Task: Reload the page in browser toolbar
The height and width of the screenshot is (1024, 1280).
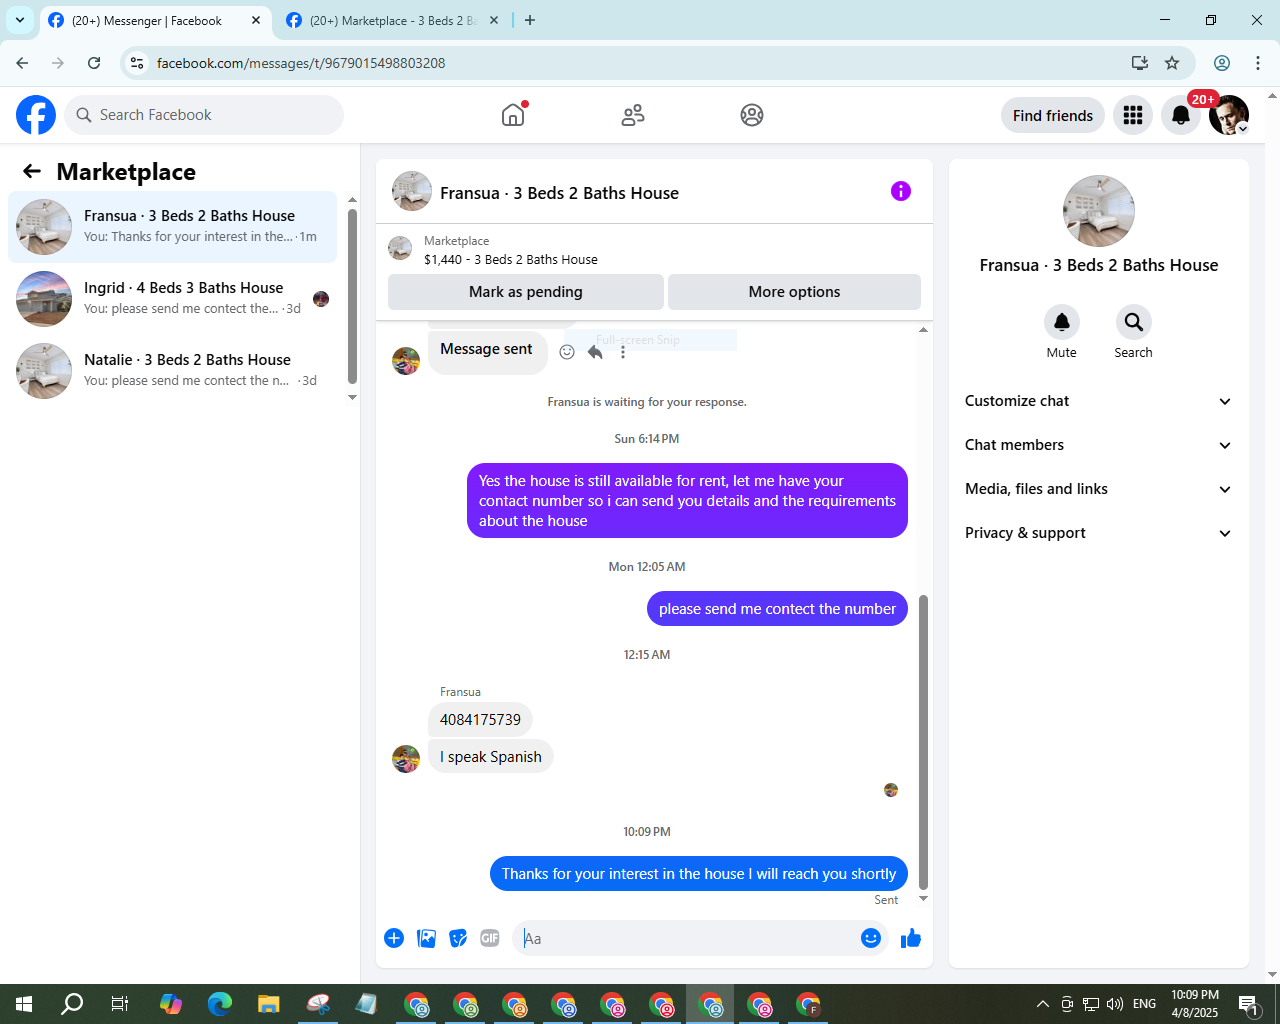Action: point(94,63)
